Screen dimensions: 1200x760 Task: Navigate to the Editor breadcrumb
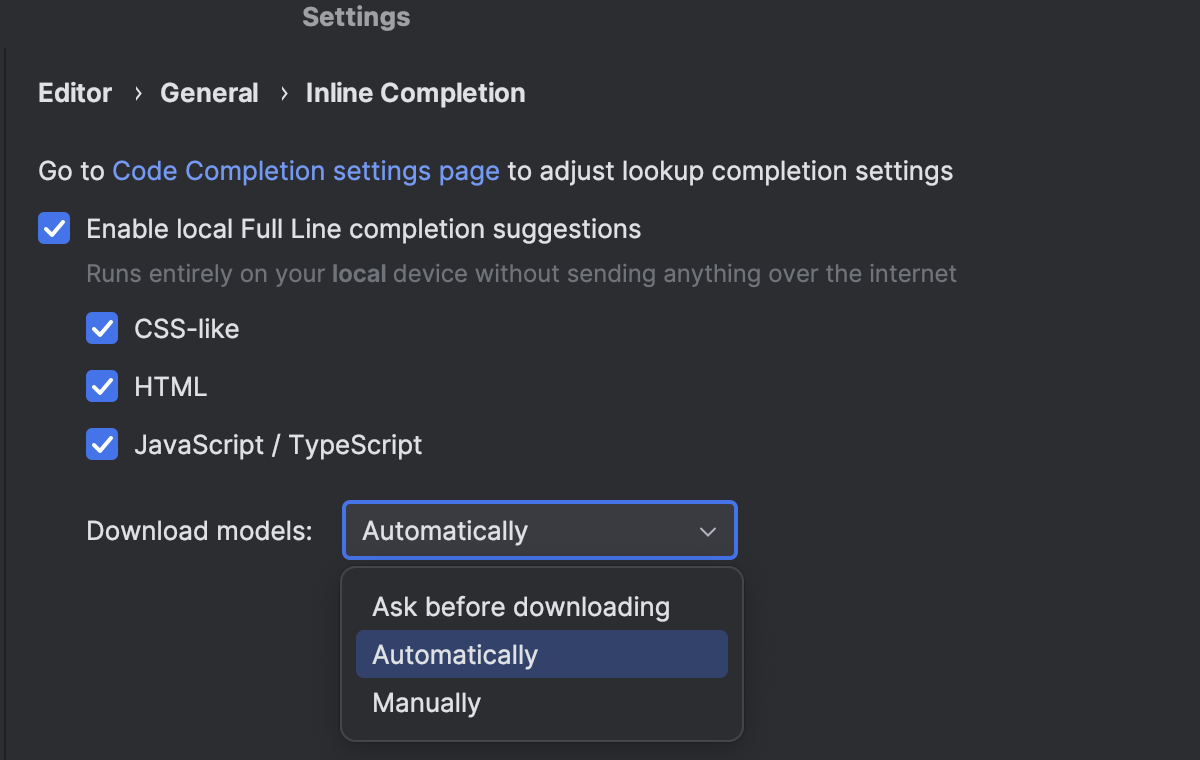pos(74,92)
